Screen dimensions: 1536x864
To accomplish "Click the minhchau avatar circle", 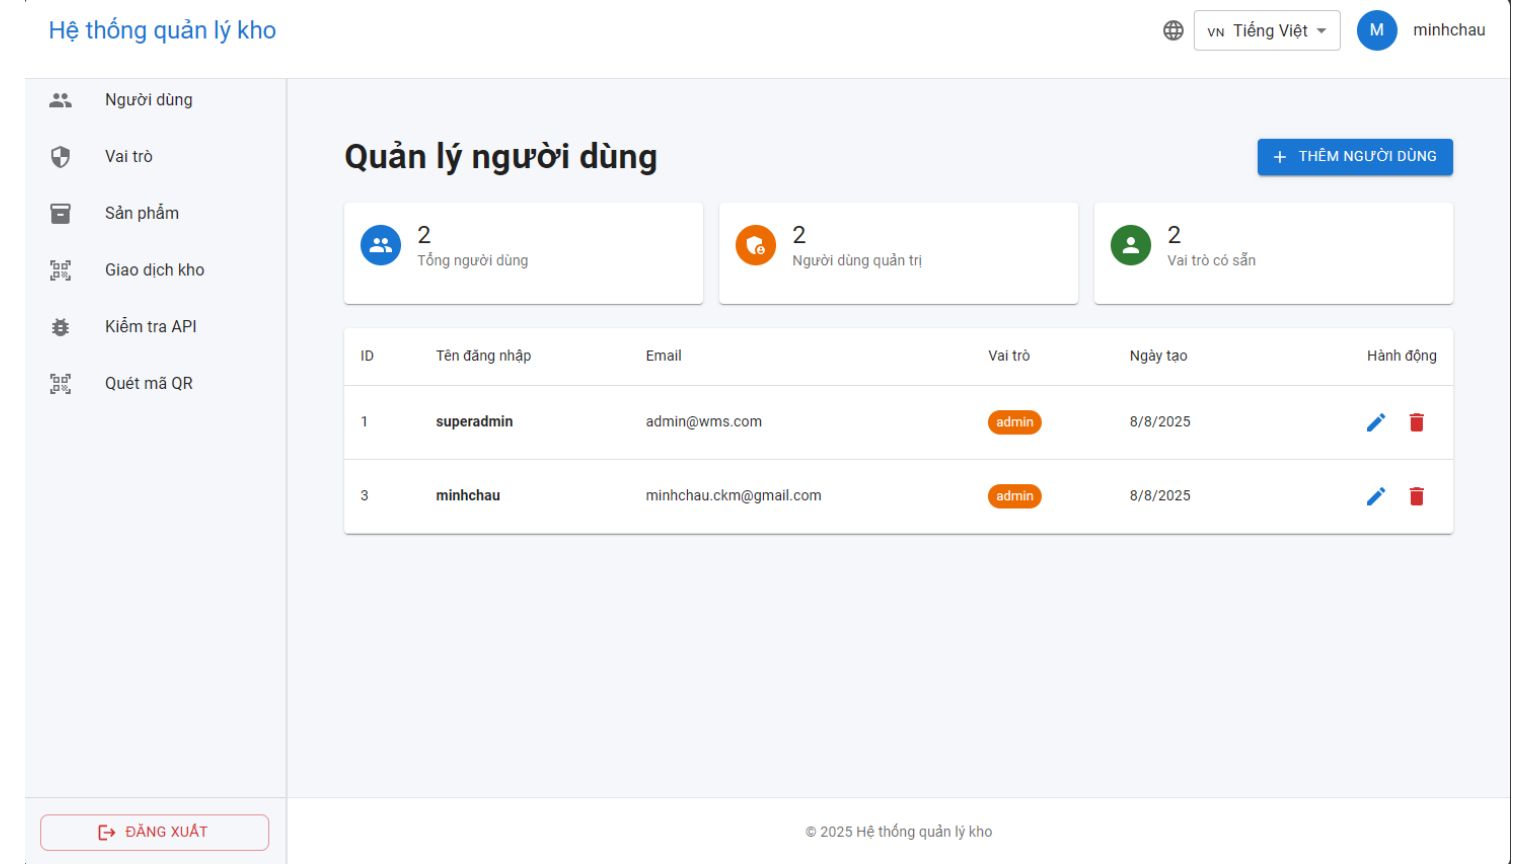I will [x=1377, y=30].
